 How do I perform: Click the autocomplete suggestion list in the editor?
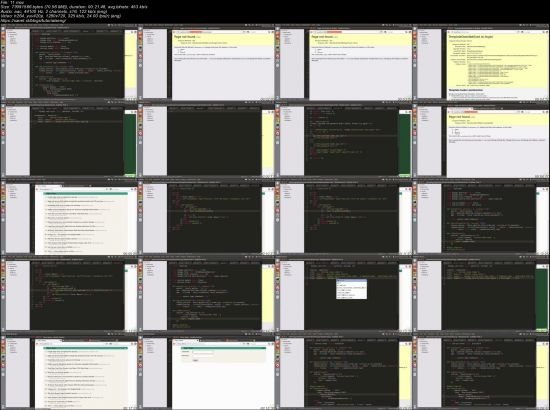pyautogui.click(x=351, y=289)
